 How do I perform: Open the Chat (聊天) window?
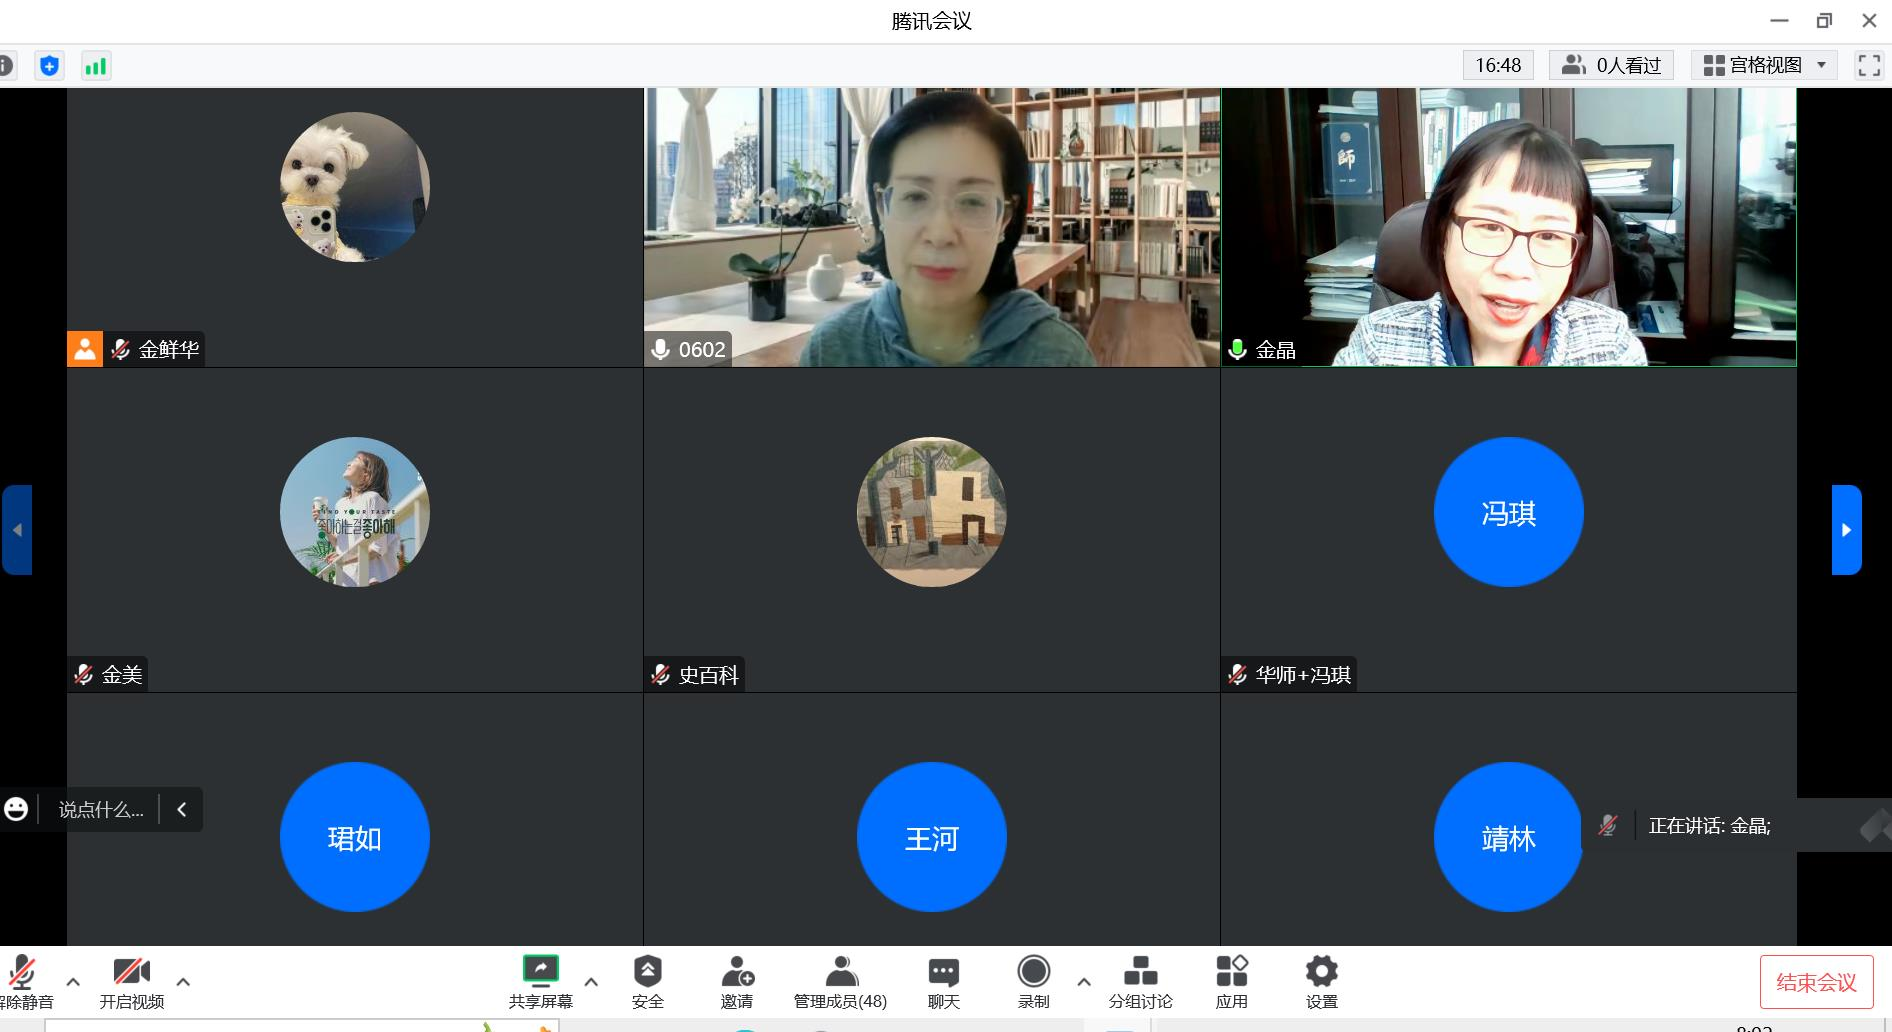pyautogui.click(x=943, y=981)
